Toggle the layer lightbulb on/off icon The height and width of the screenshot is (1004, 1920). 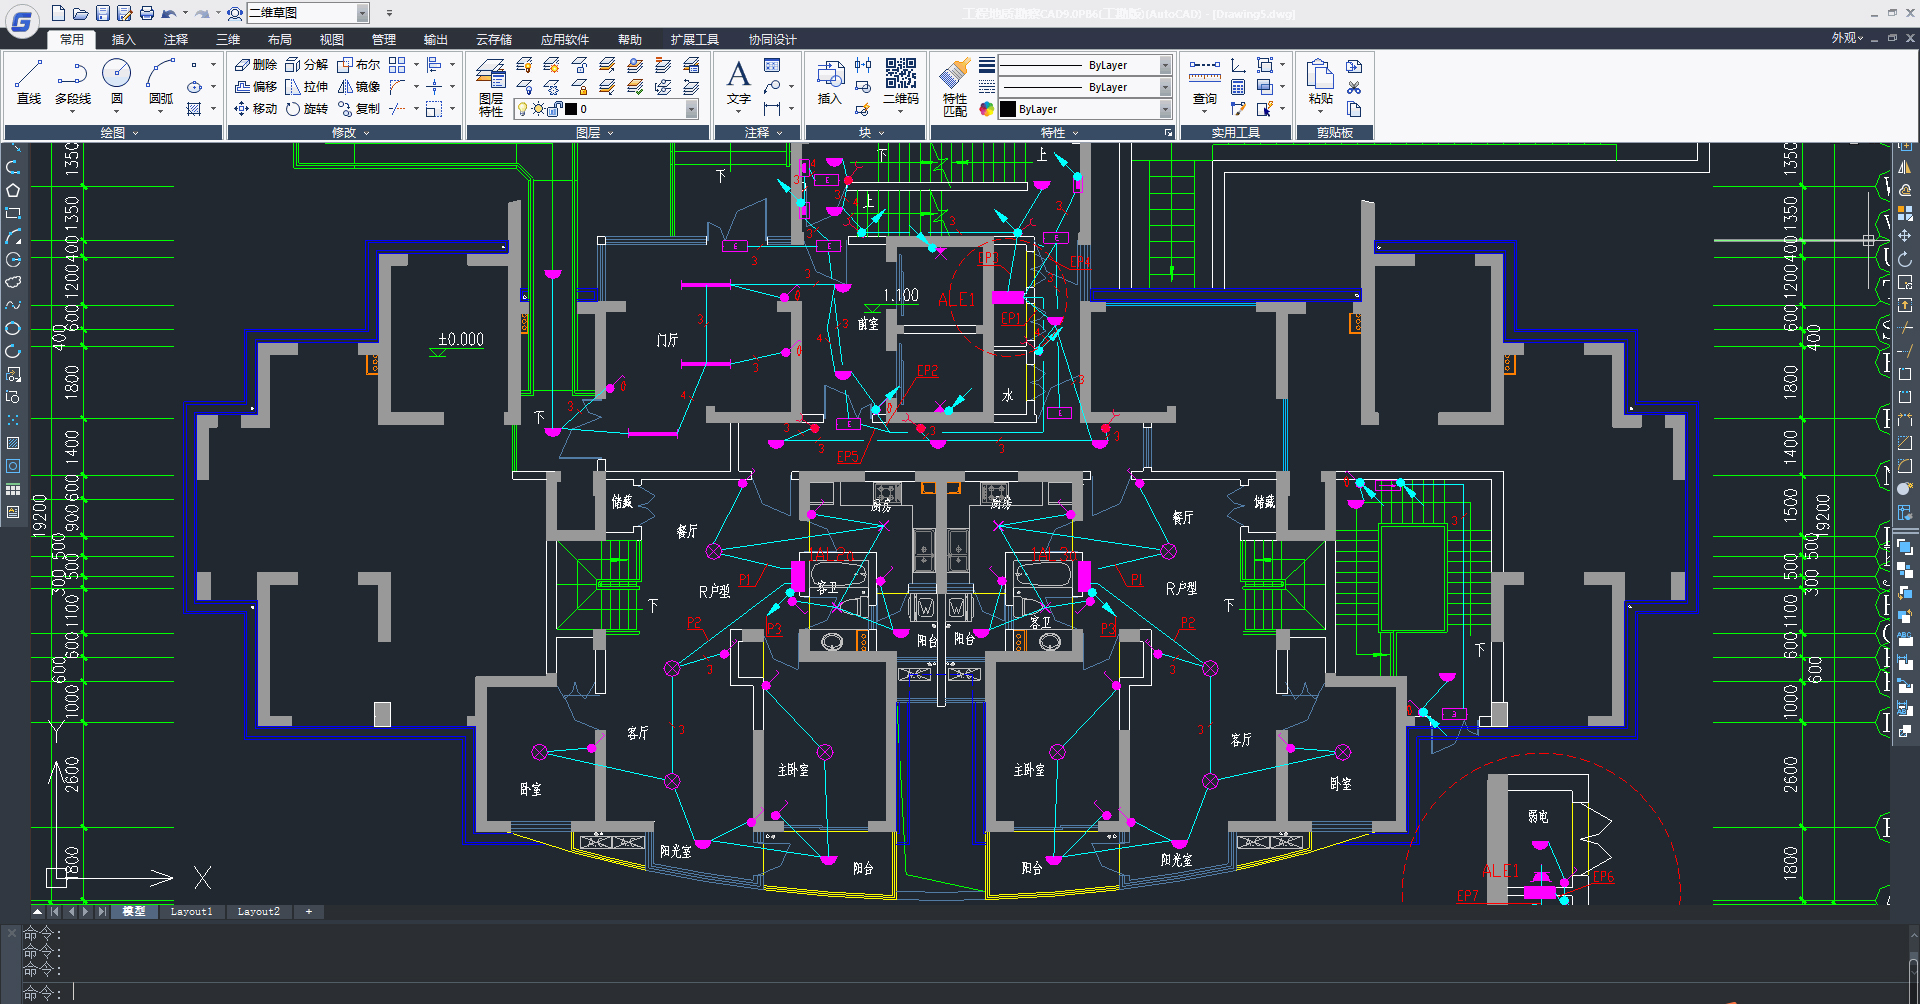(x=522, y=109)
